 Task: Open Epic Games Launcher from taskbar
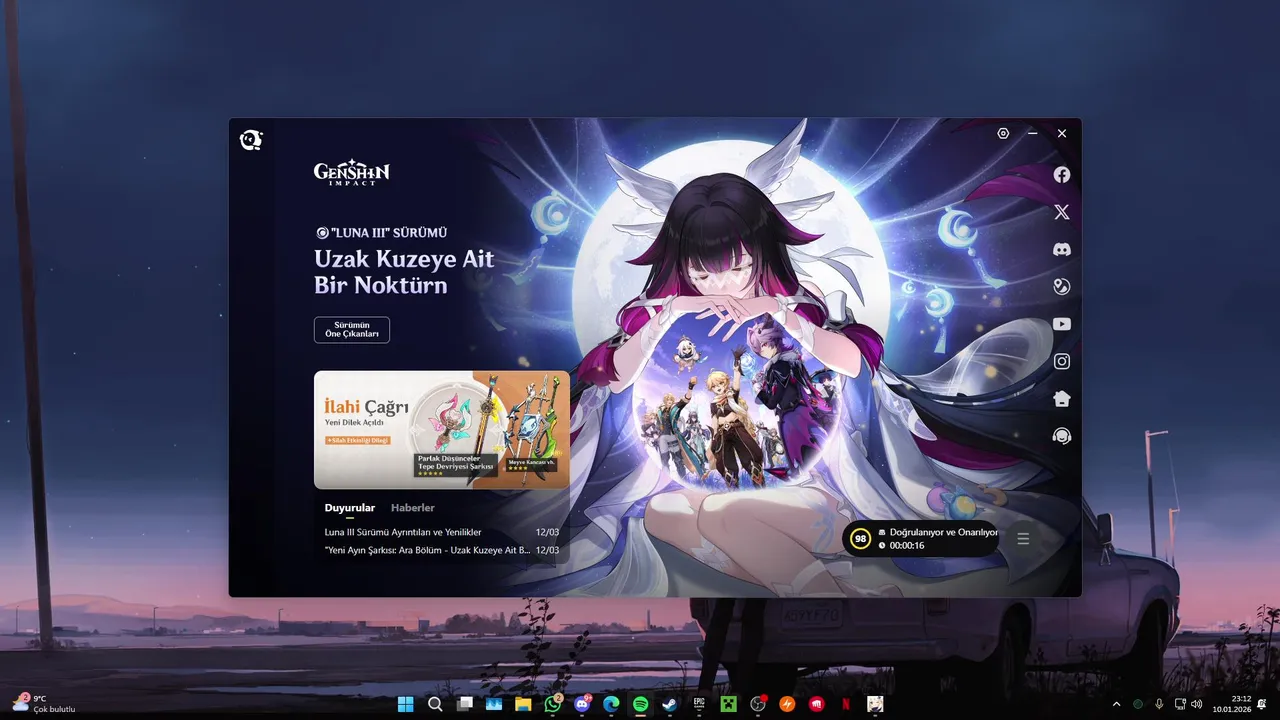point(699,704)
